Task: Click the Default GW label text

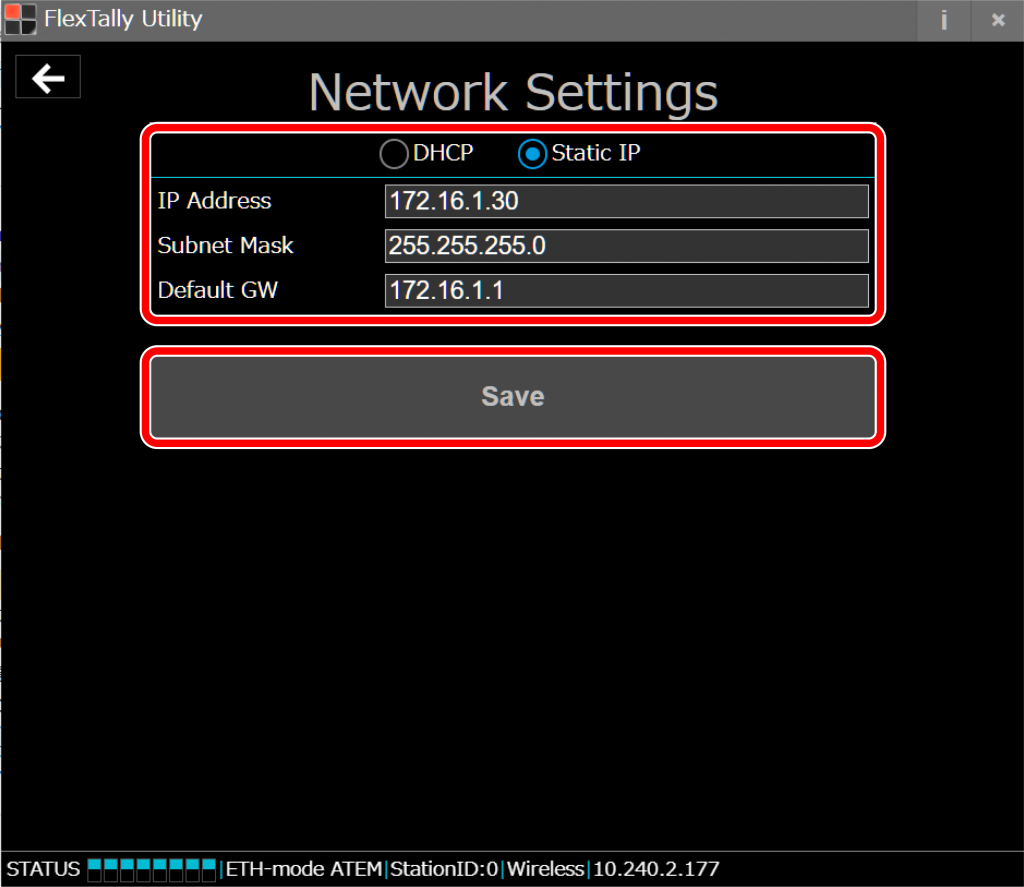Action: (x=218, y=291)
